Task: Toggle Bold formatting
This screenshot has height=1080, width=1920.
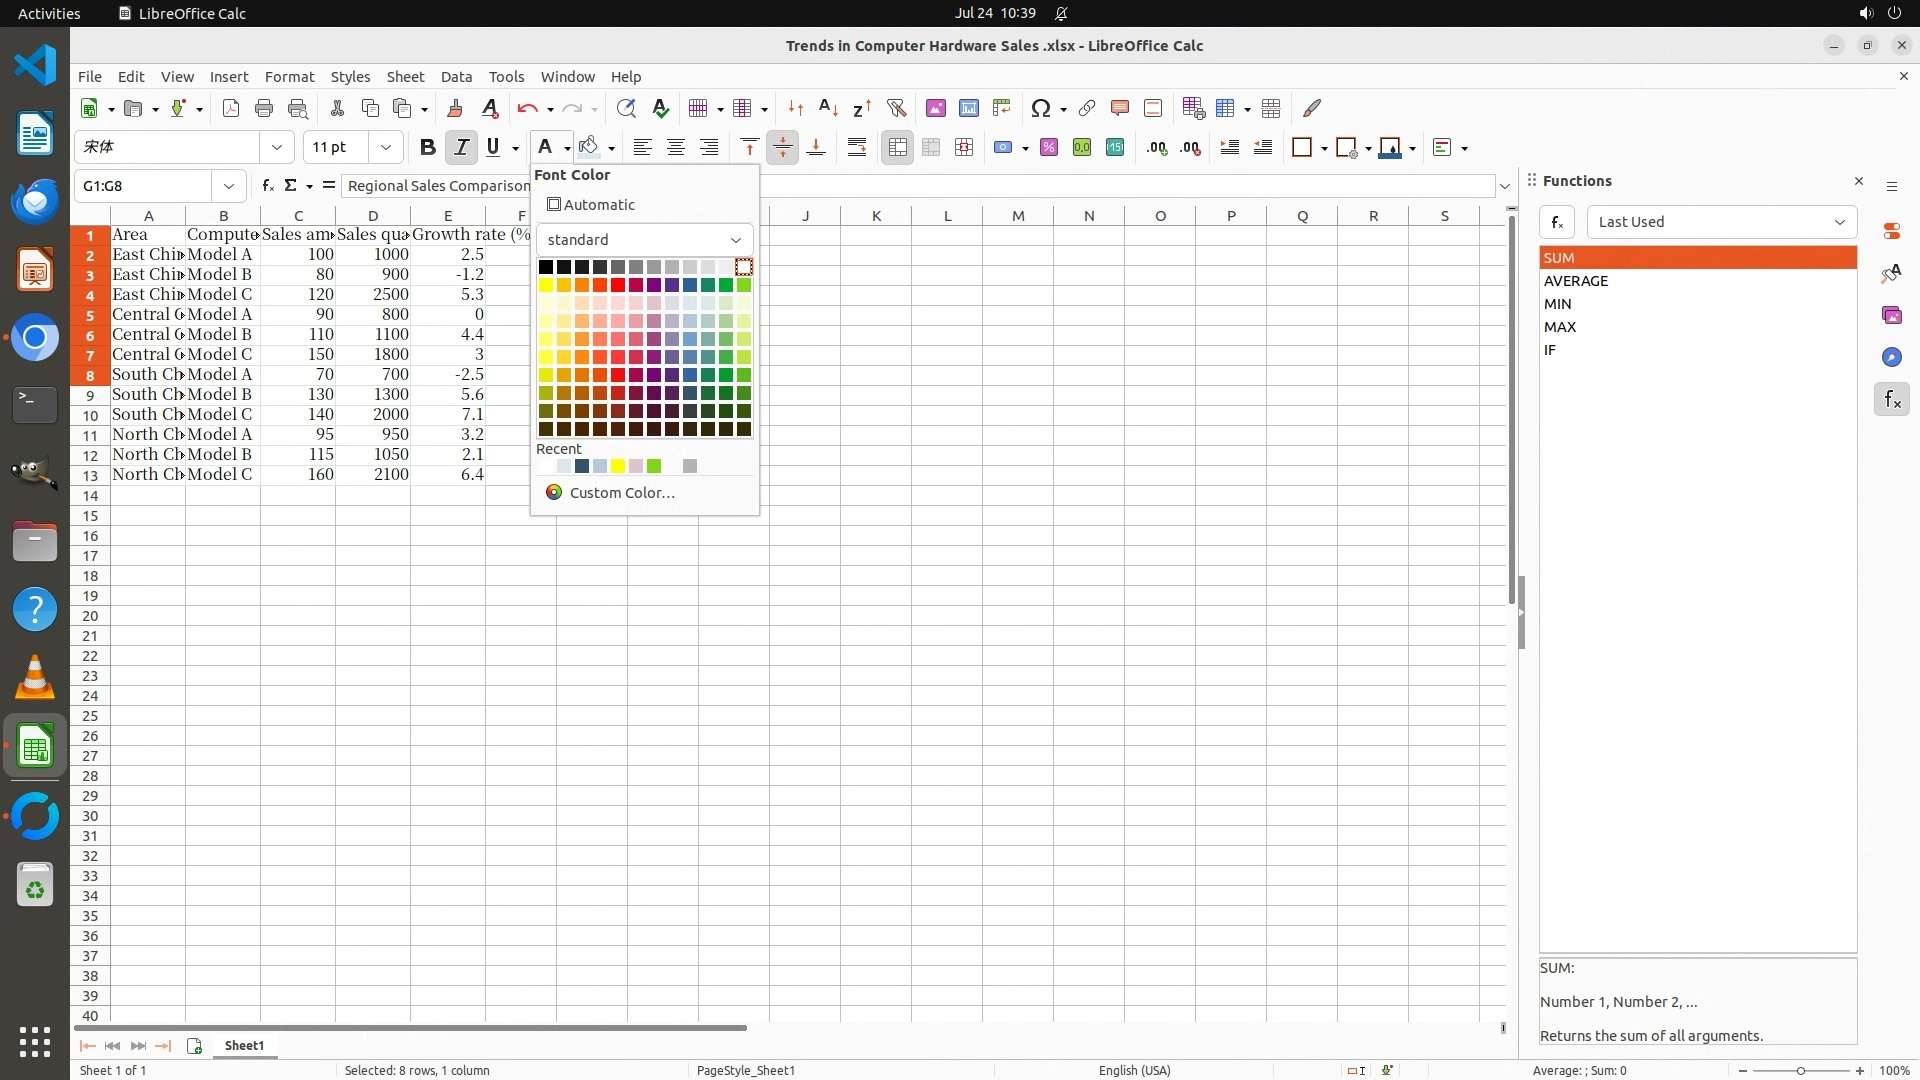Action: [x=427, y=148]
